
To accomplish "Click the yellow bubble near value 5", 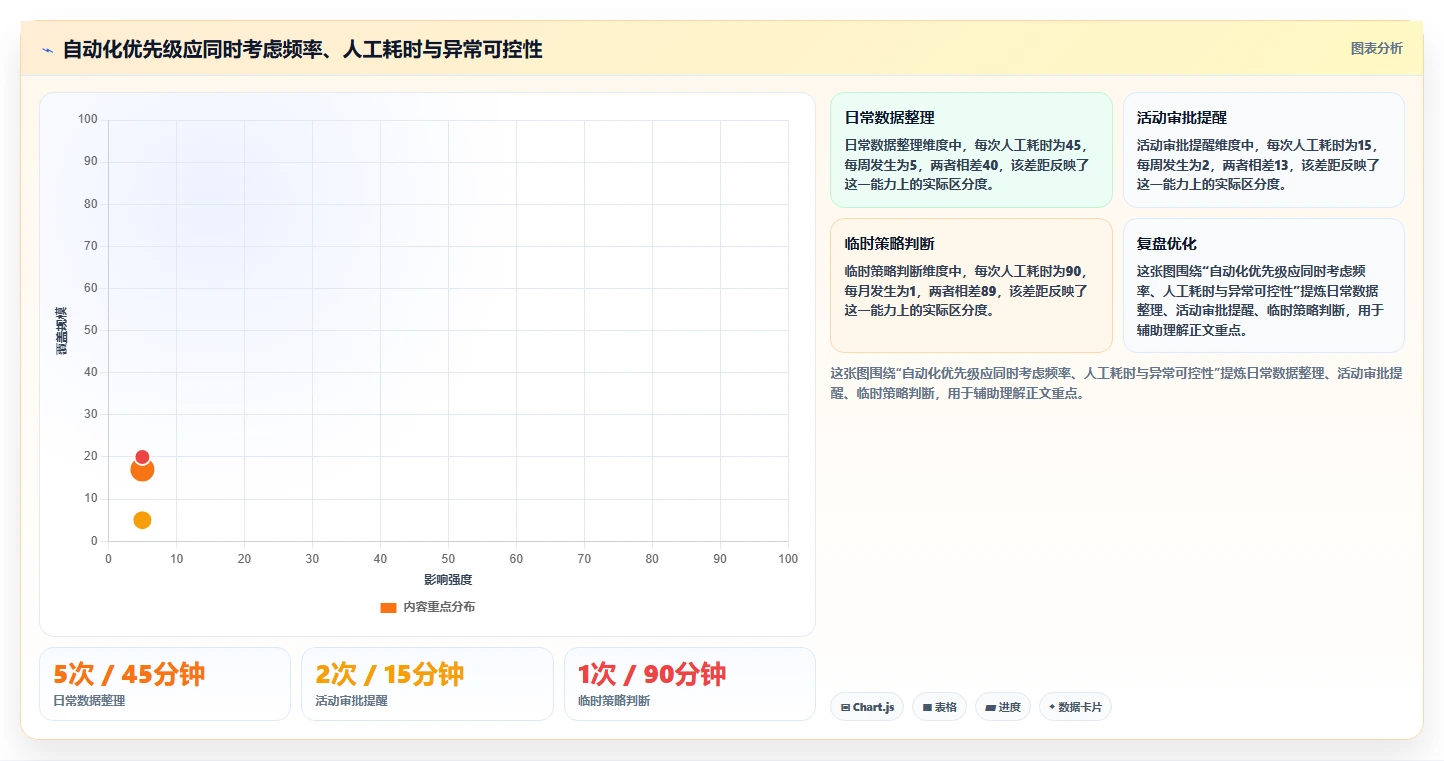I will (142, 520).
